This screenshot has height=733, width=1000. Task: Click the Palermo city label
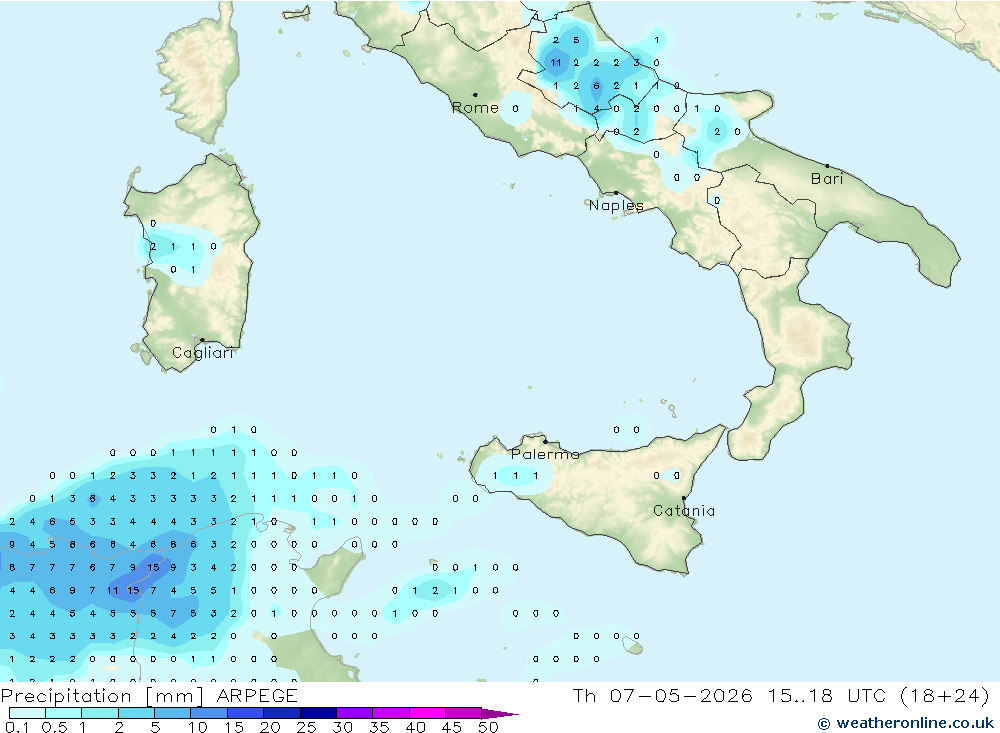(545, 454)
